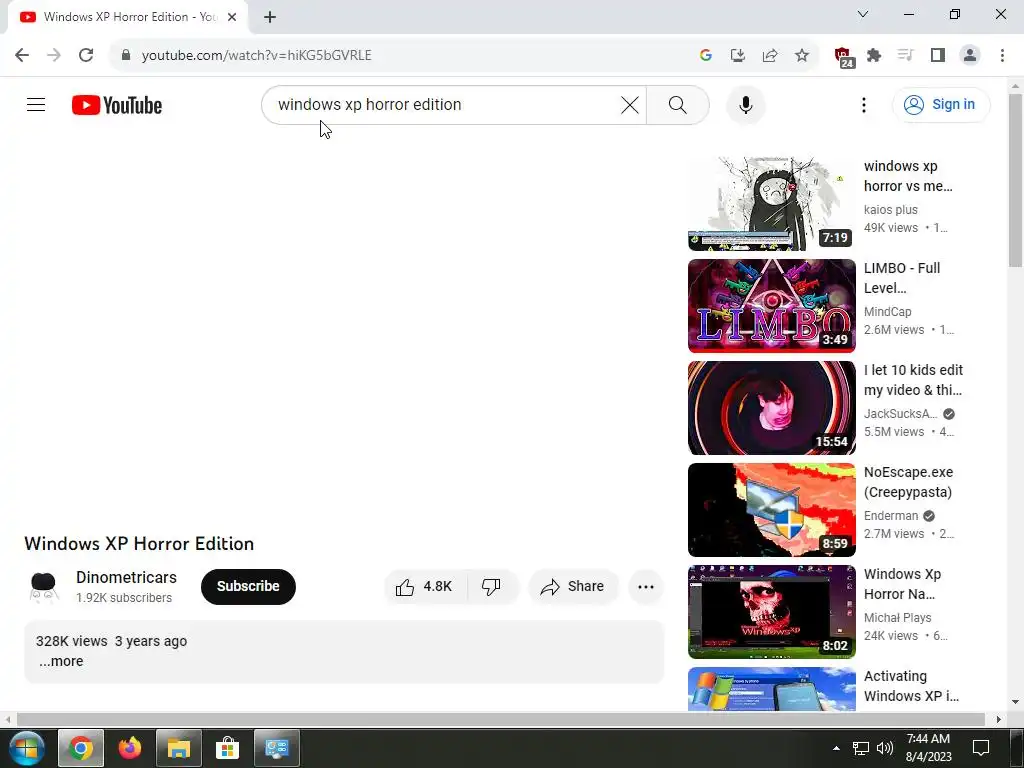1024x768 pixels.
Task: Click the Share button
Action: coord(573,586)
